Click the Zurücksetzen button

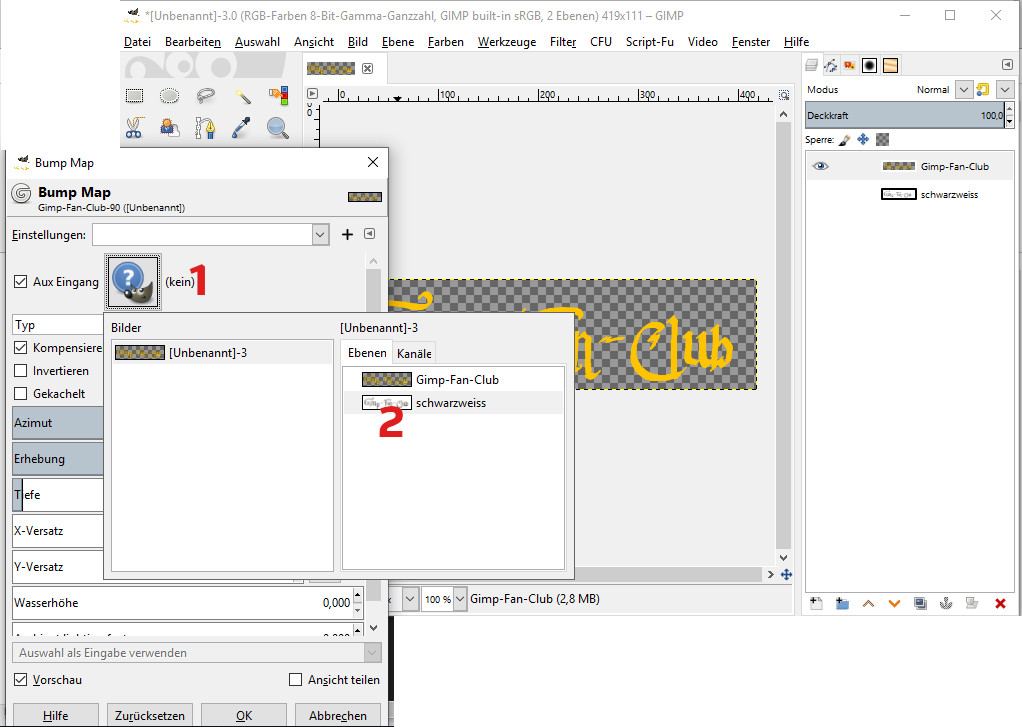[150, 715]
